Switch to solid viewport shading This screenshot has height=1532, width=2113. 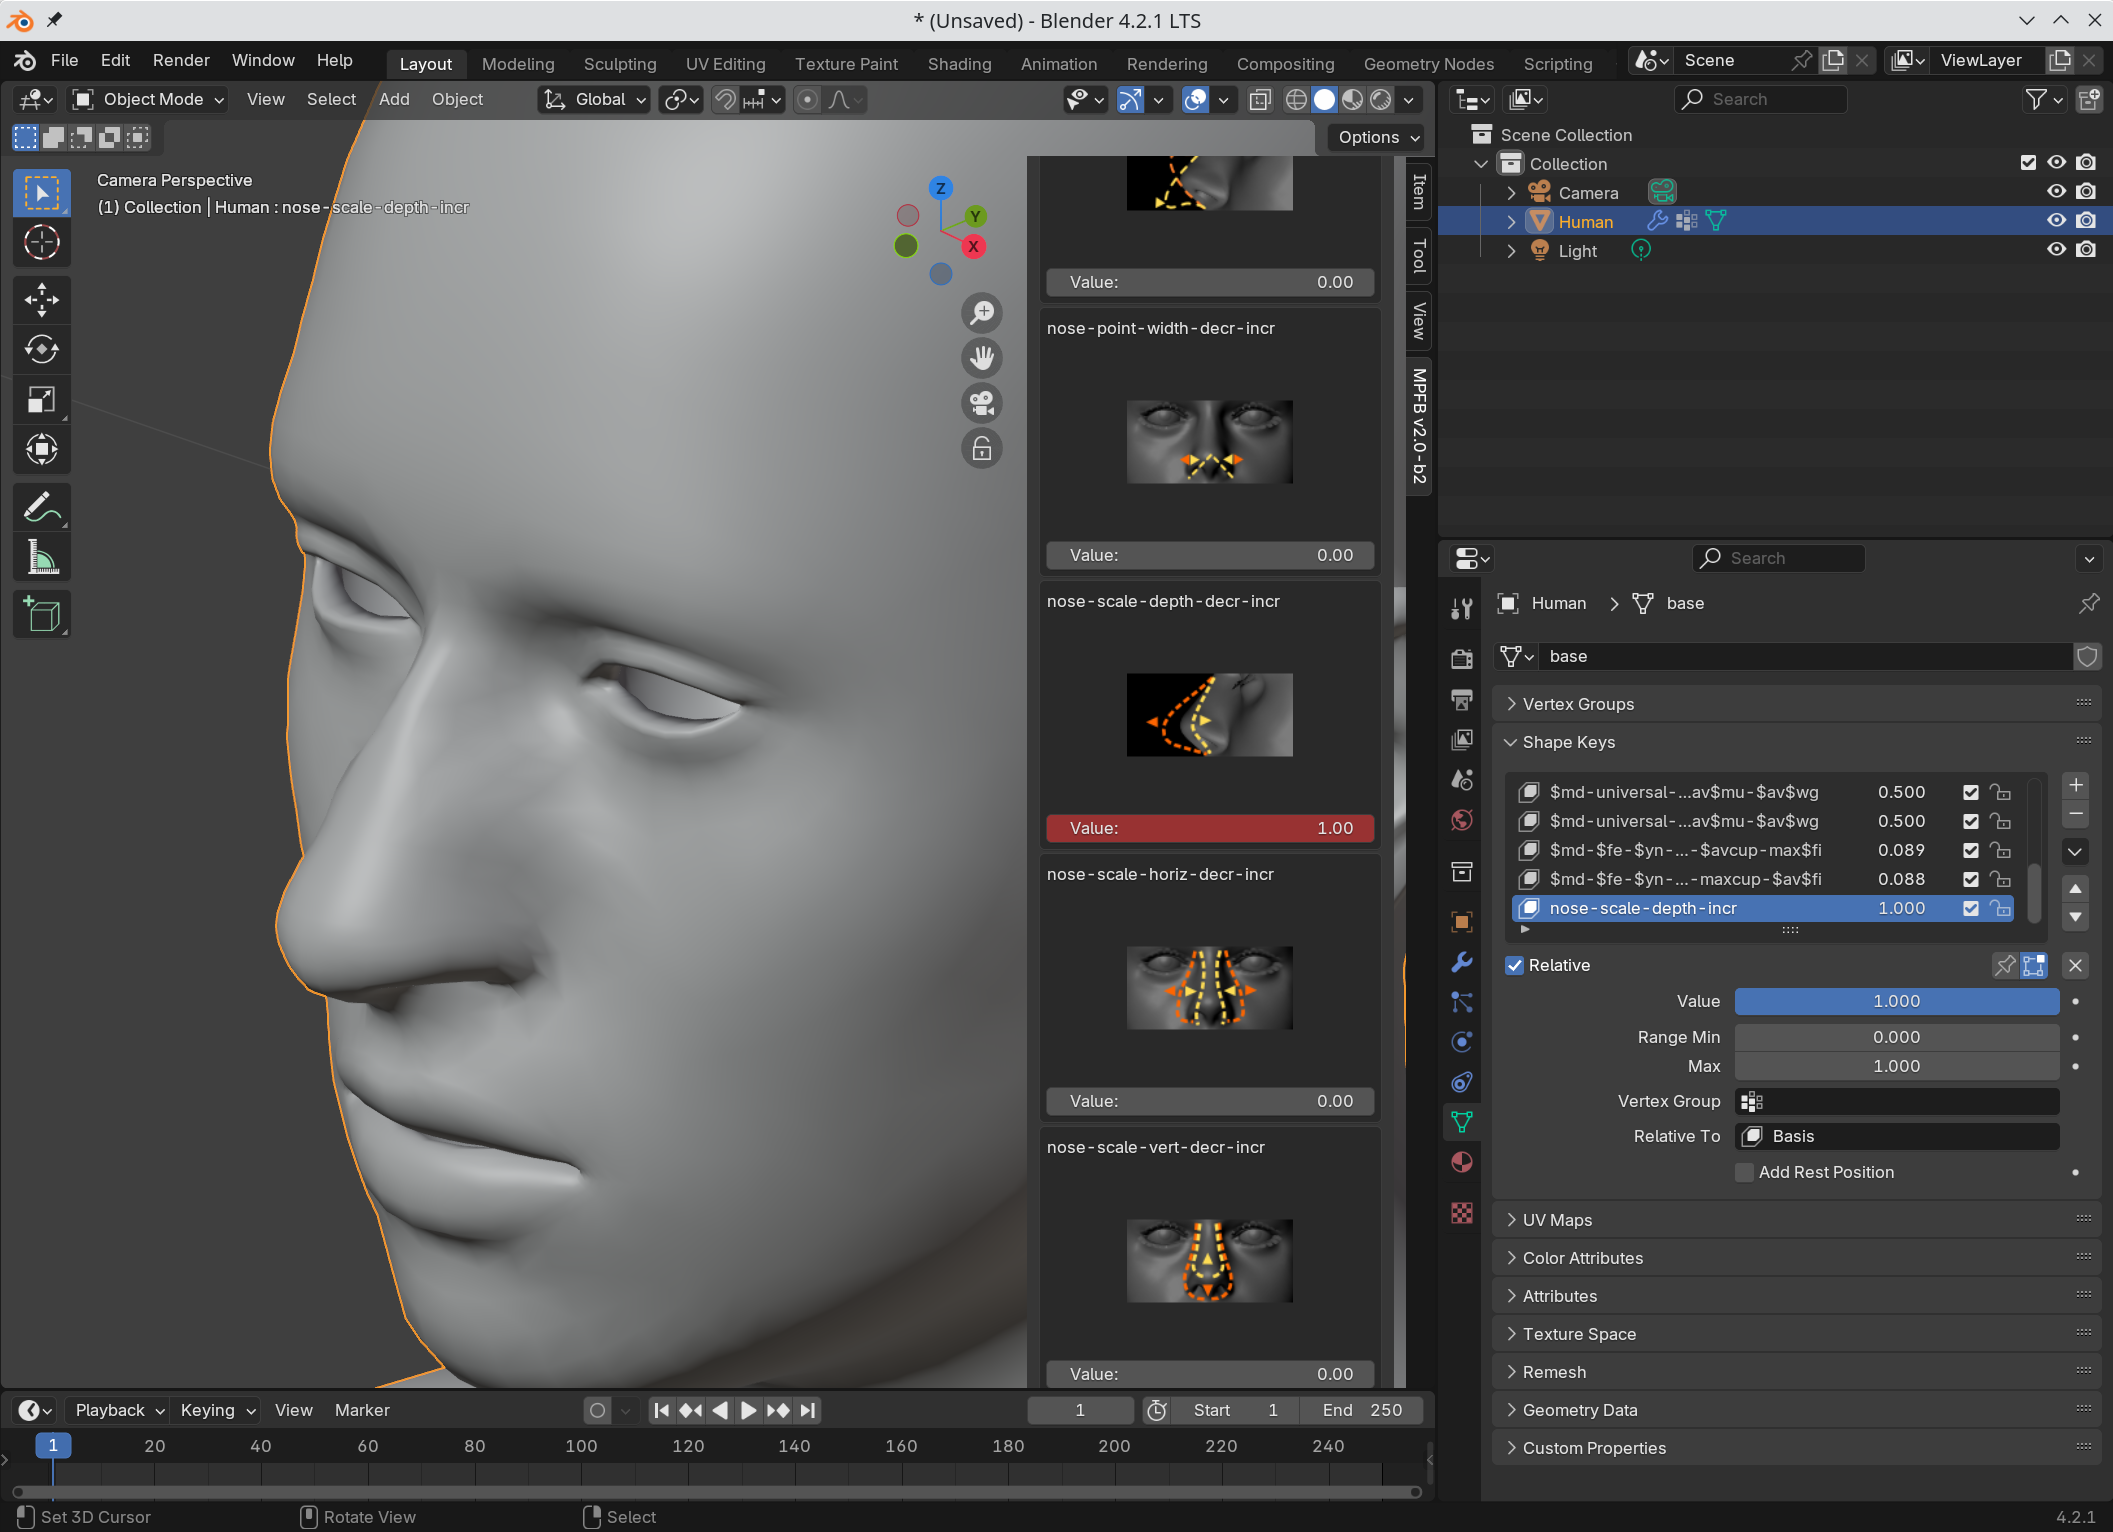click(x=1324, y=99)
